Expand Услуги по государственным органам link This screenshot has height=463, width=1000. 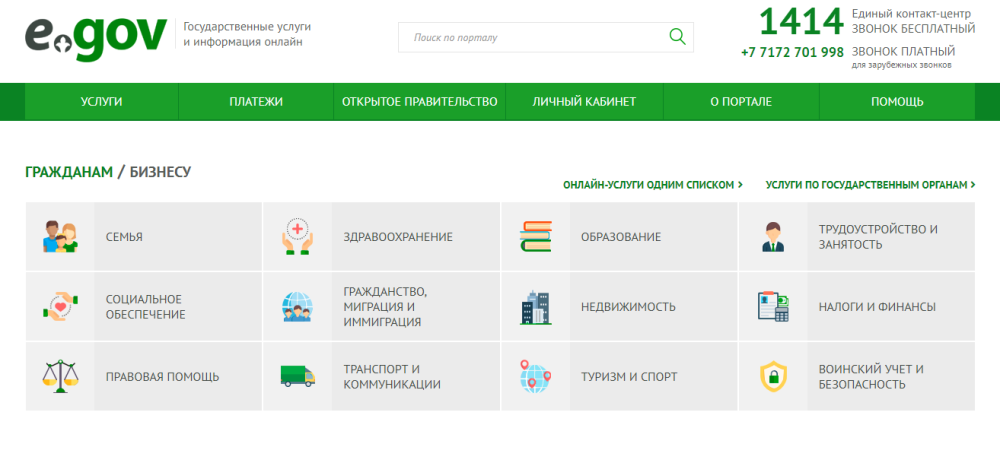tap(870, 185)
